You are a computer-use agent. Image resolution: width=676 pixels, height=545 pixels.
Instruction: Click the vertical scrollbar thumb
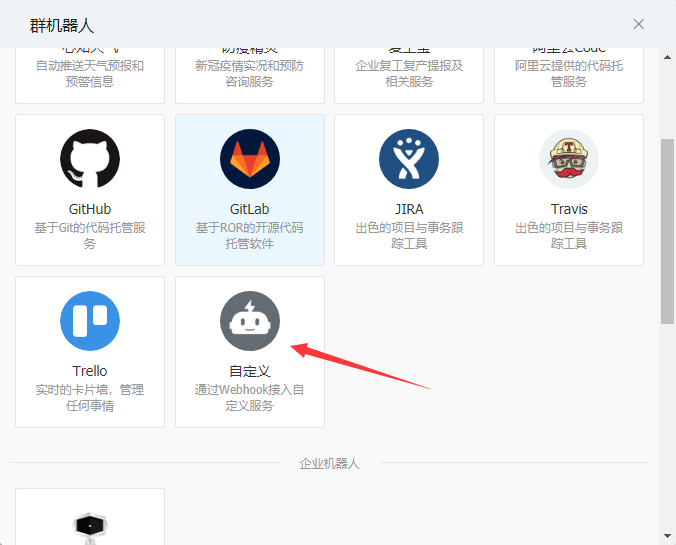click(x=667, y=231)
